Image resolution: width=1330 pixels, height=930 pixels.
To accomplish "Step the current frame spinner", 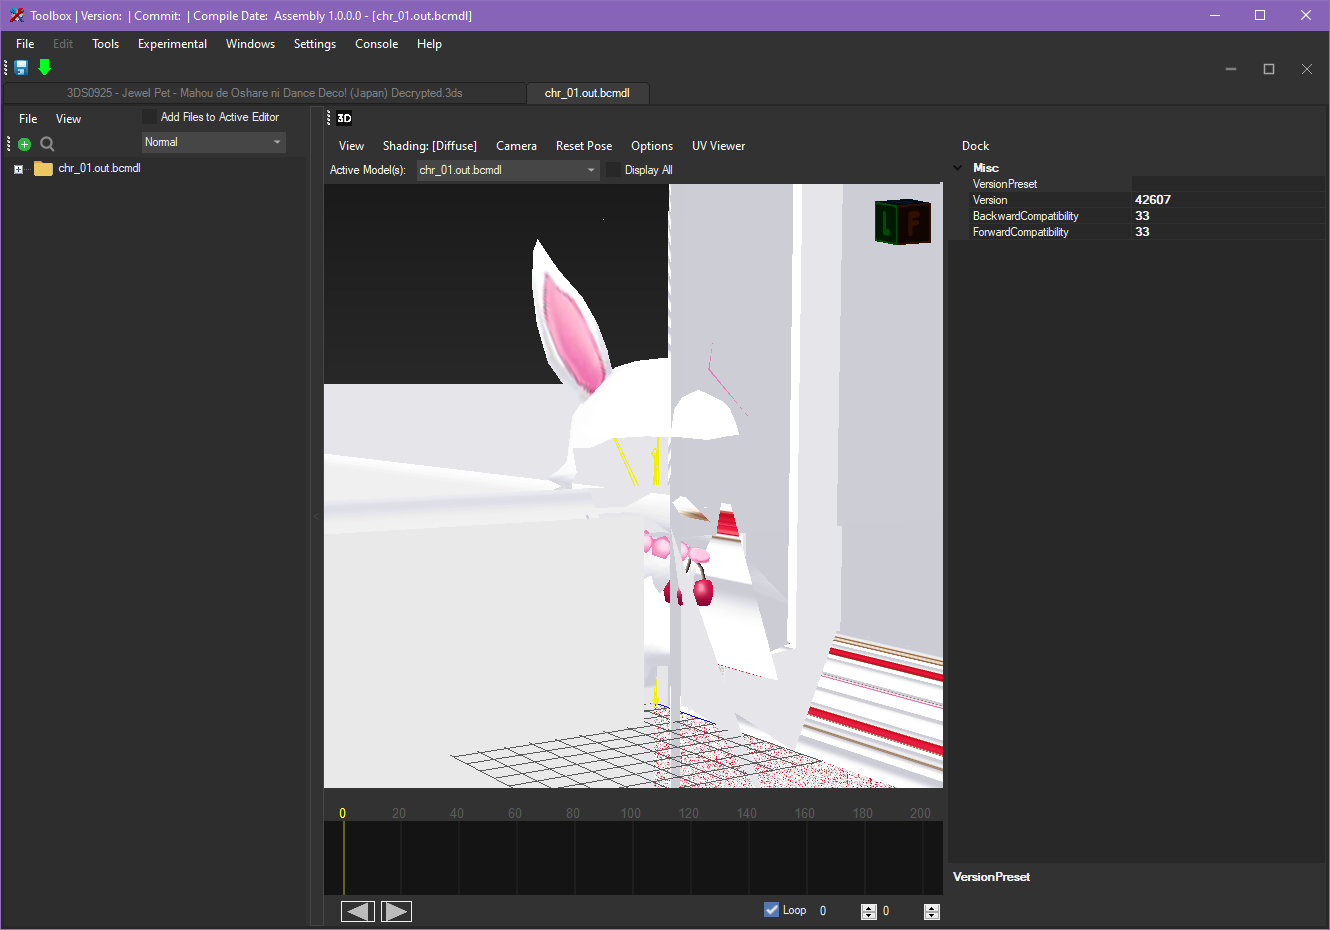I will [x=869, y=911].
